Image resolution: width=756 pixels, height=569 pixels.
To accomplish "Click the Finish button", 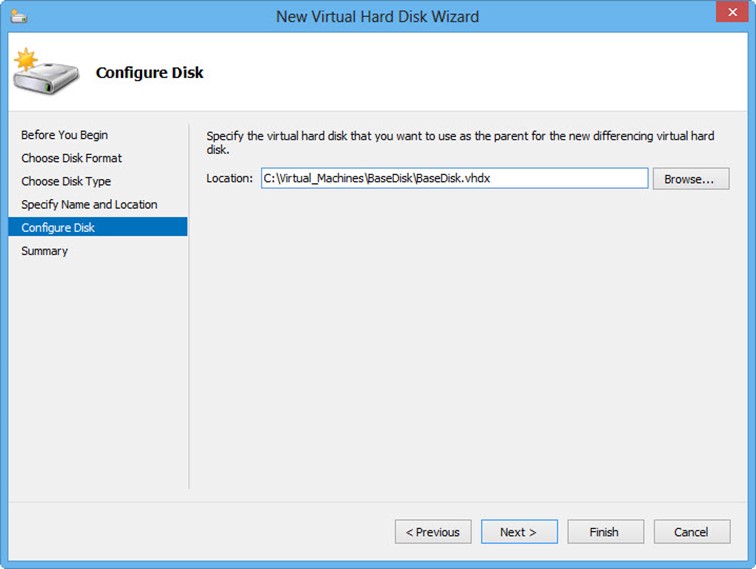I will (604, 532).
